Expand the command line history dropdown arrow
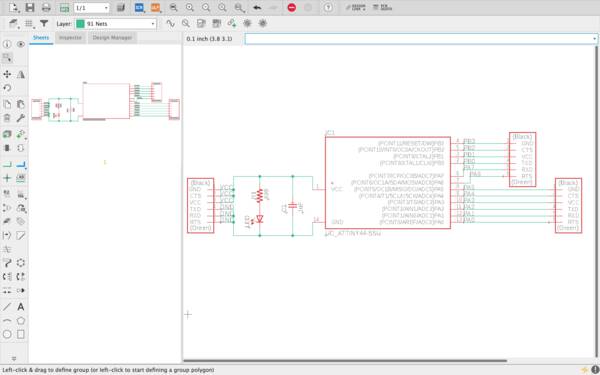Image resolution: width=600 pixels, height=375 pixels. pyautogui.click(x=594, y=39)
